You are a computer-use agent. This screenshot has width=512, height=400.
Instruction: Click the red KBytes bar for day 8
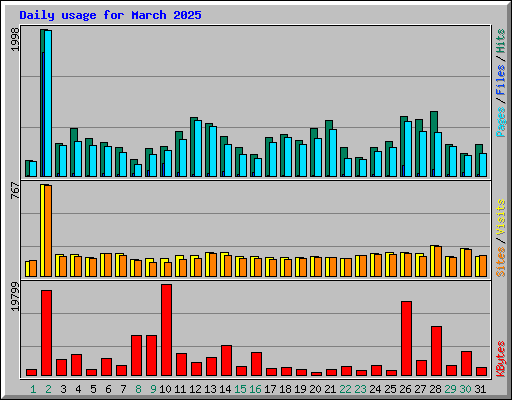point(136,356)
